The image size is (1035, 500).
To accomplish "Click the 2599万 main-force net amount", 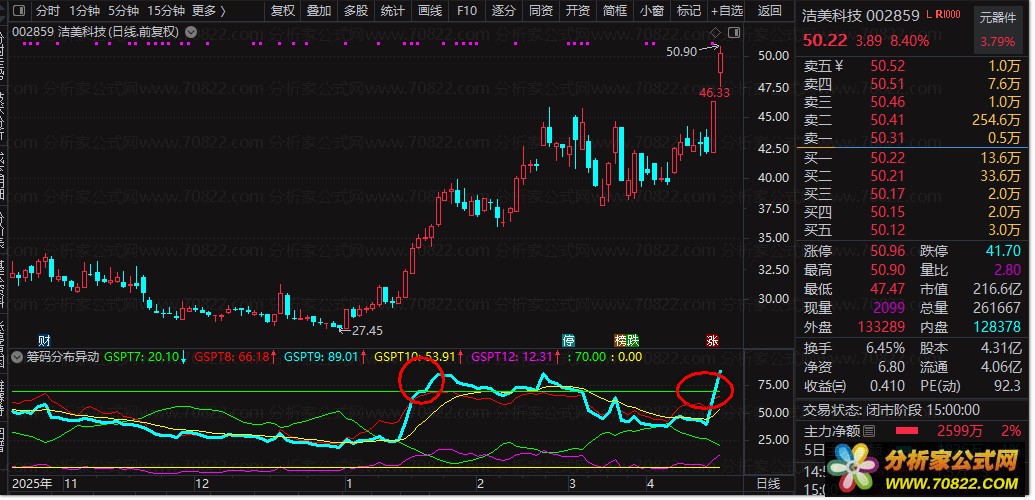I will click(x=960, y=431).
